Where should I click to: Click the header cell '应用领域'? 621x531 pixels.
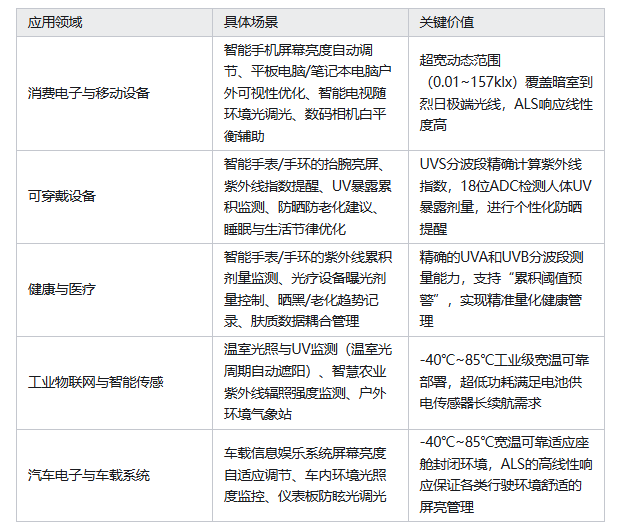114,23
